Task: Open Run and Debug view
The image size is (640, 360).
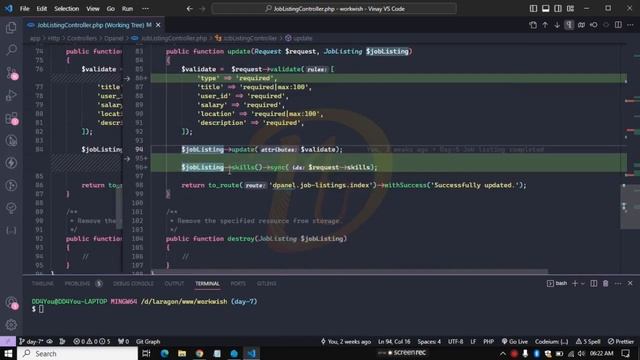Action: pyautogui.click(x=11, y=96)
